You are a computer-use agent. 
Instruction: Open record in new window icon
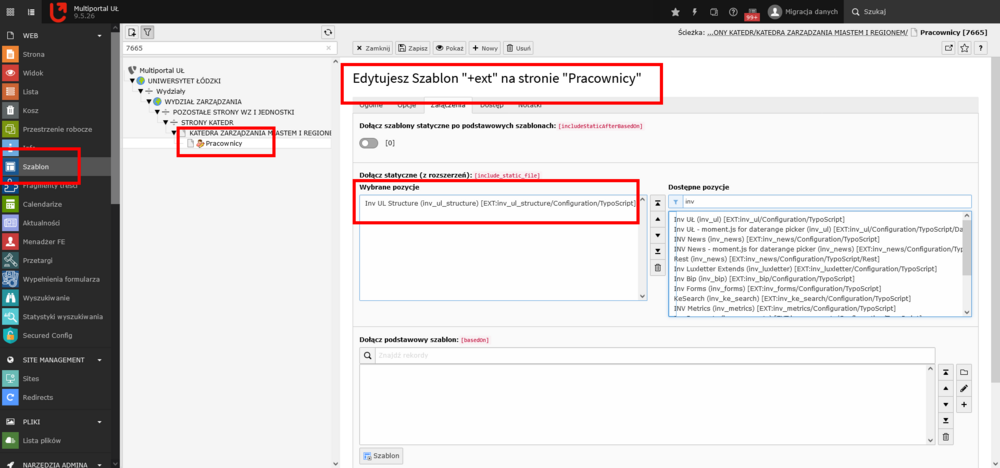[949, 47]
